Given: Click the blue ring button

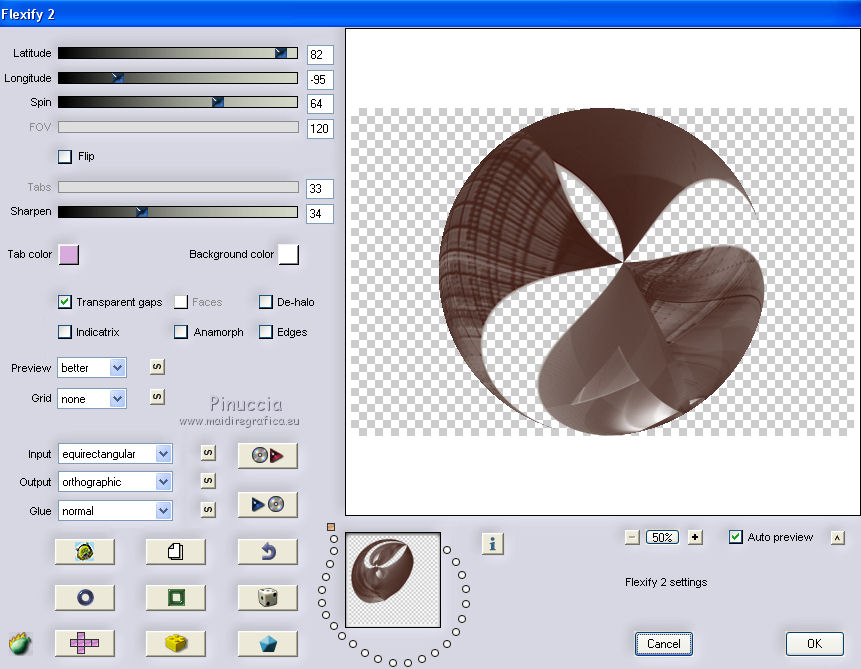Looking at the screenshot, I should tap(85, 597).
